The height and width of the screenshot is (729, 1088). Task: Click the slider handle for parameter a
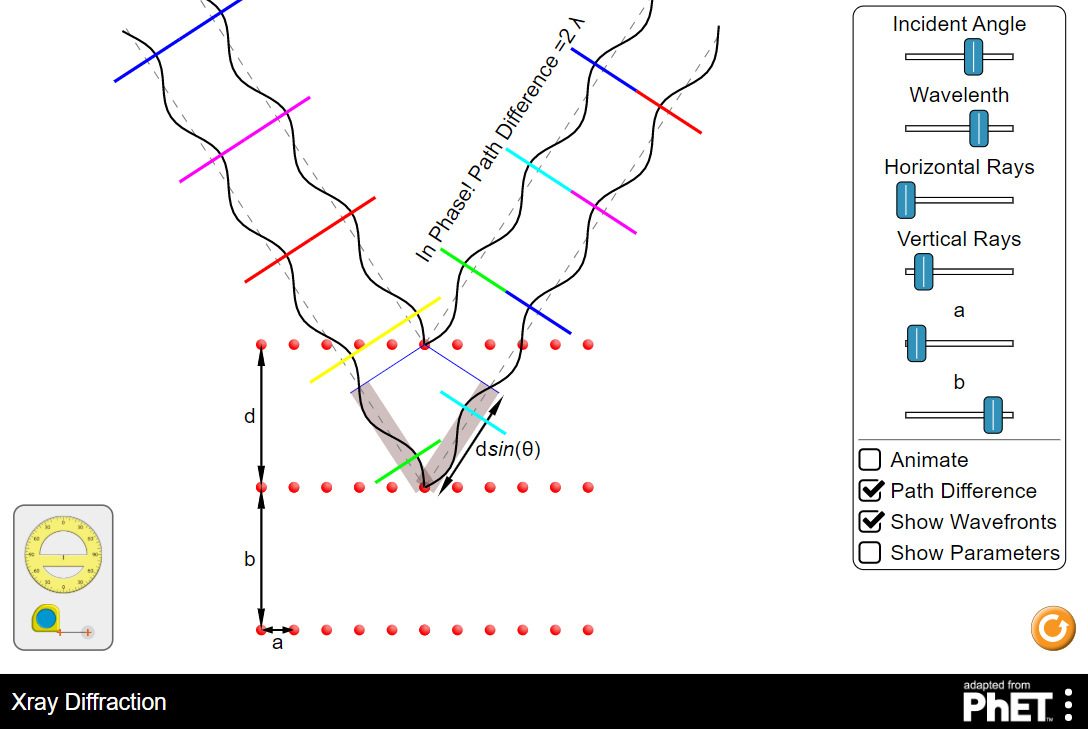917,343
